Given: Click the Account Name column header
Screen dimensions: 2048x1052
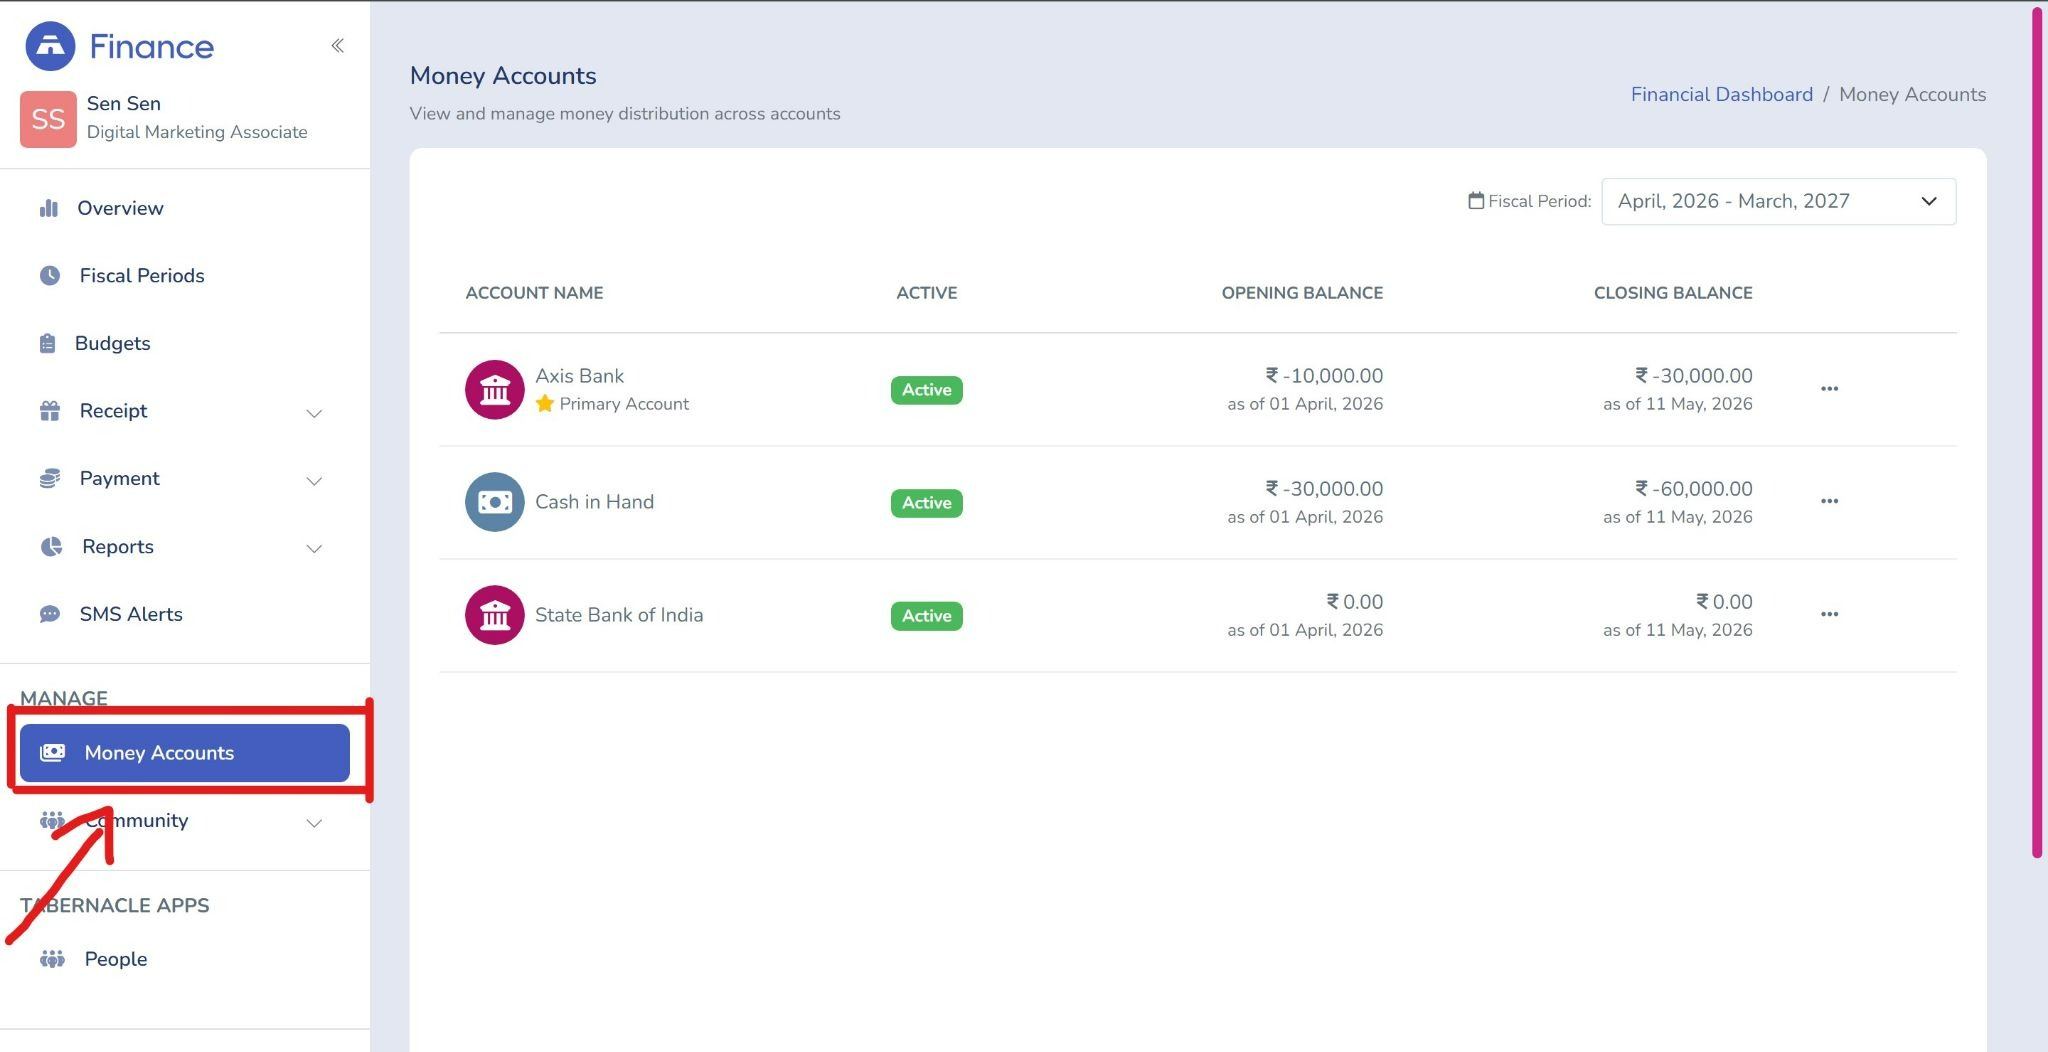Looking at the screenshot, I should [x=534, y=293].
